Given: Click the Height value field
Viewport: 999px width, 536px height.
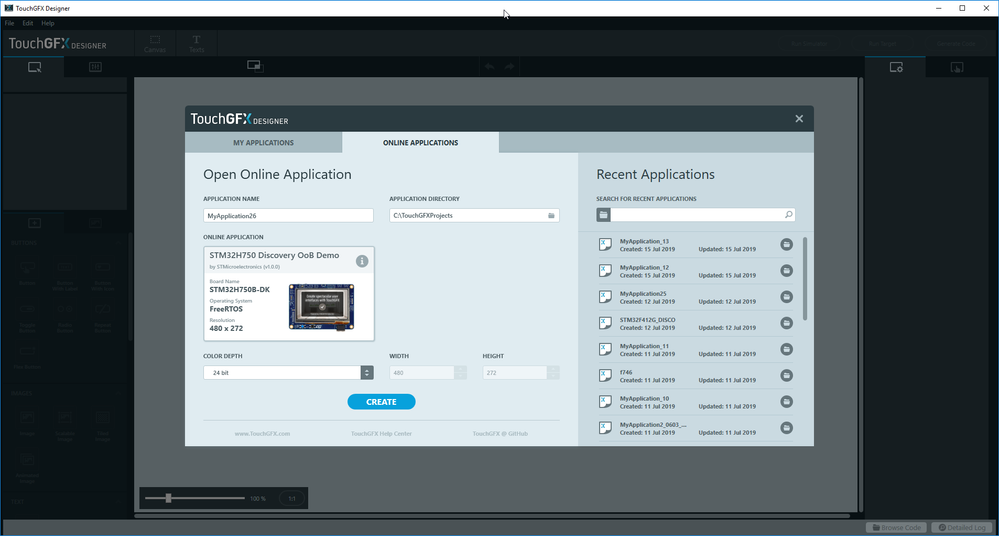Looking at the screenshot, I should (515, 373).
